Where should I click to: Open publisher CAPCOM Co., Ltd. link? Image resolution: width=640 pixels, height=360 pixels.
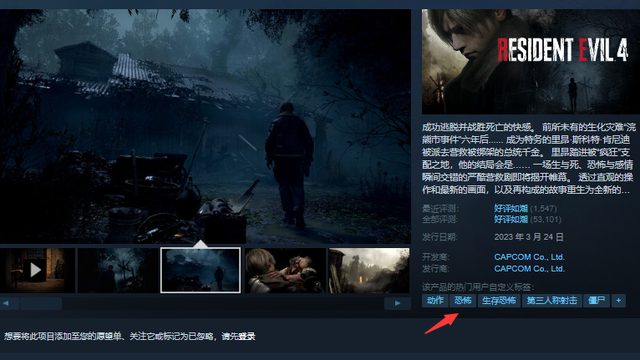coord(529,269)
